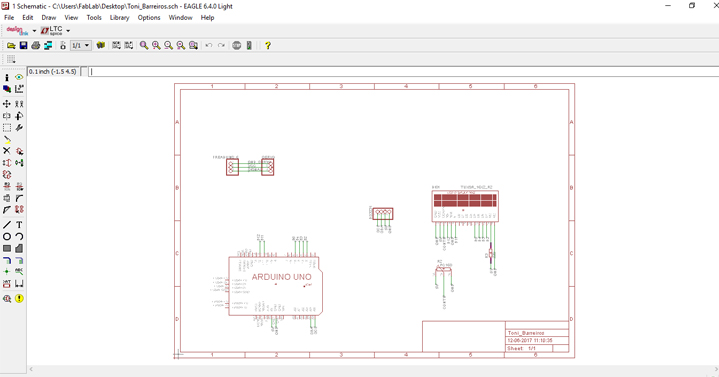719x377 pixels.
Task: Select the Junction dot tool
Action: (7, 272)
